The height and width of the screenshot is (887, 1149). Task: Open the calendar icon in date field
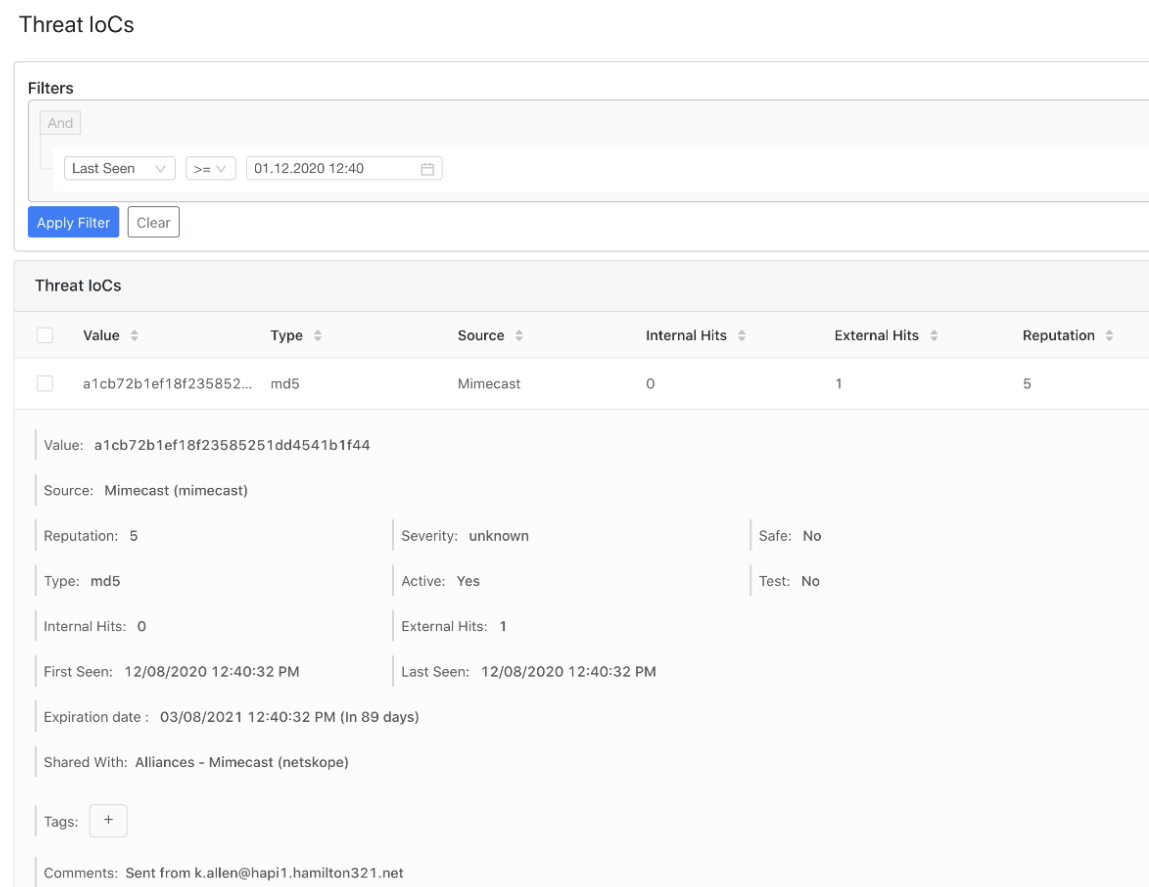point(426,168)
